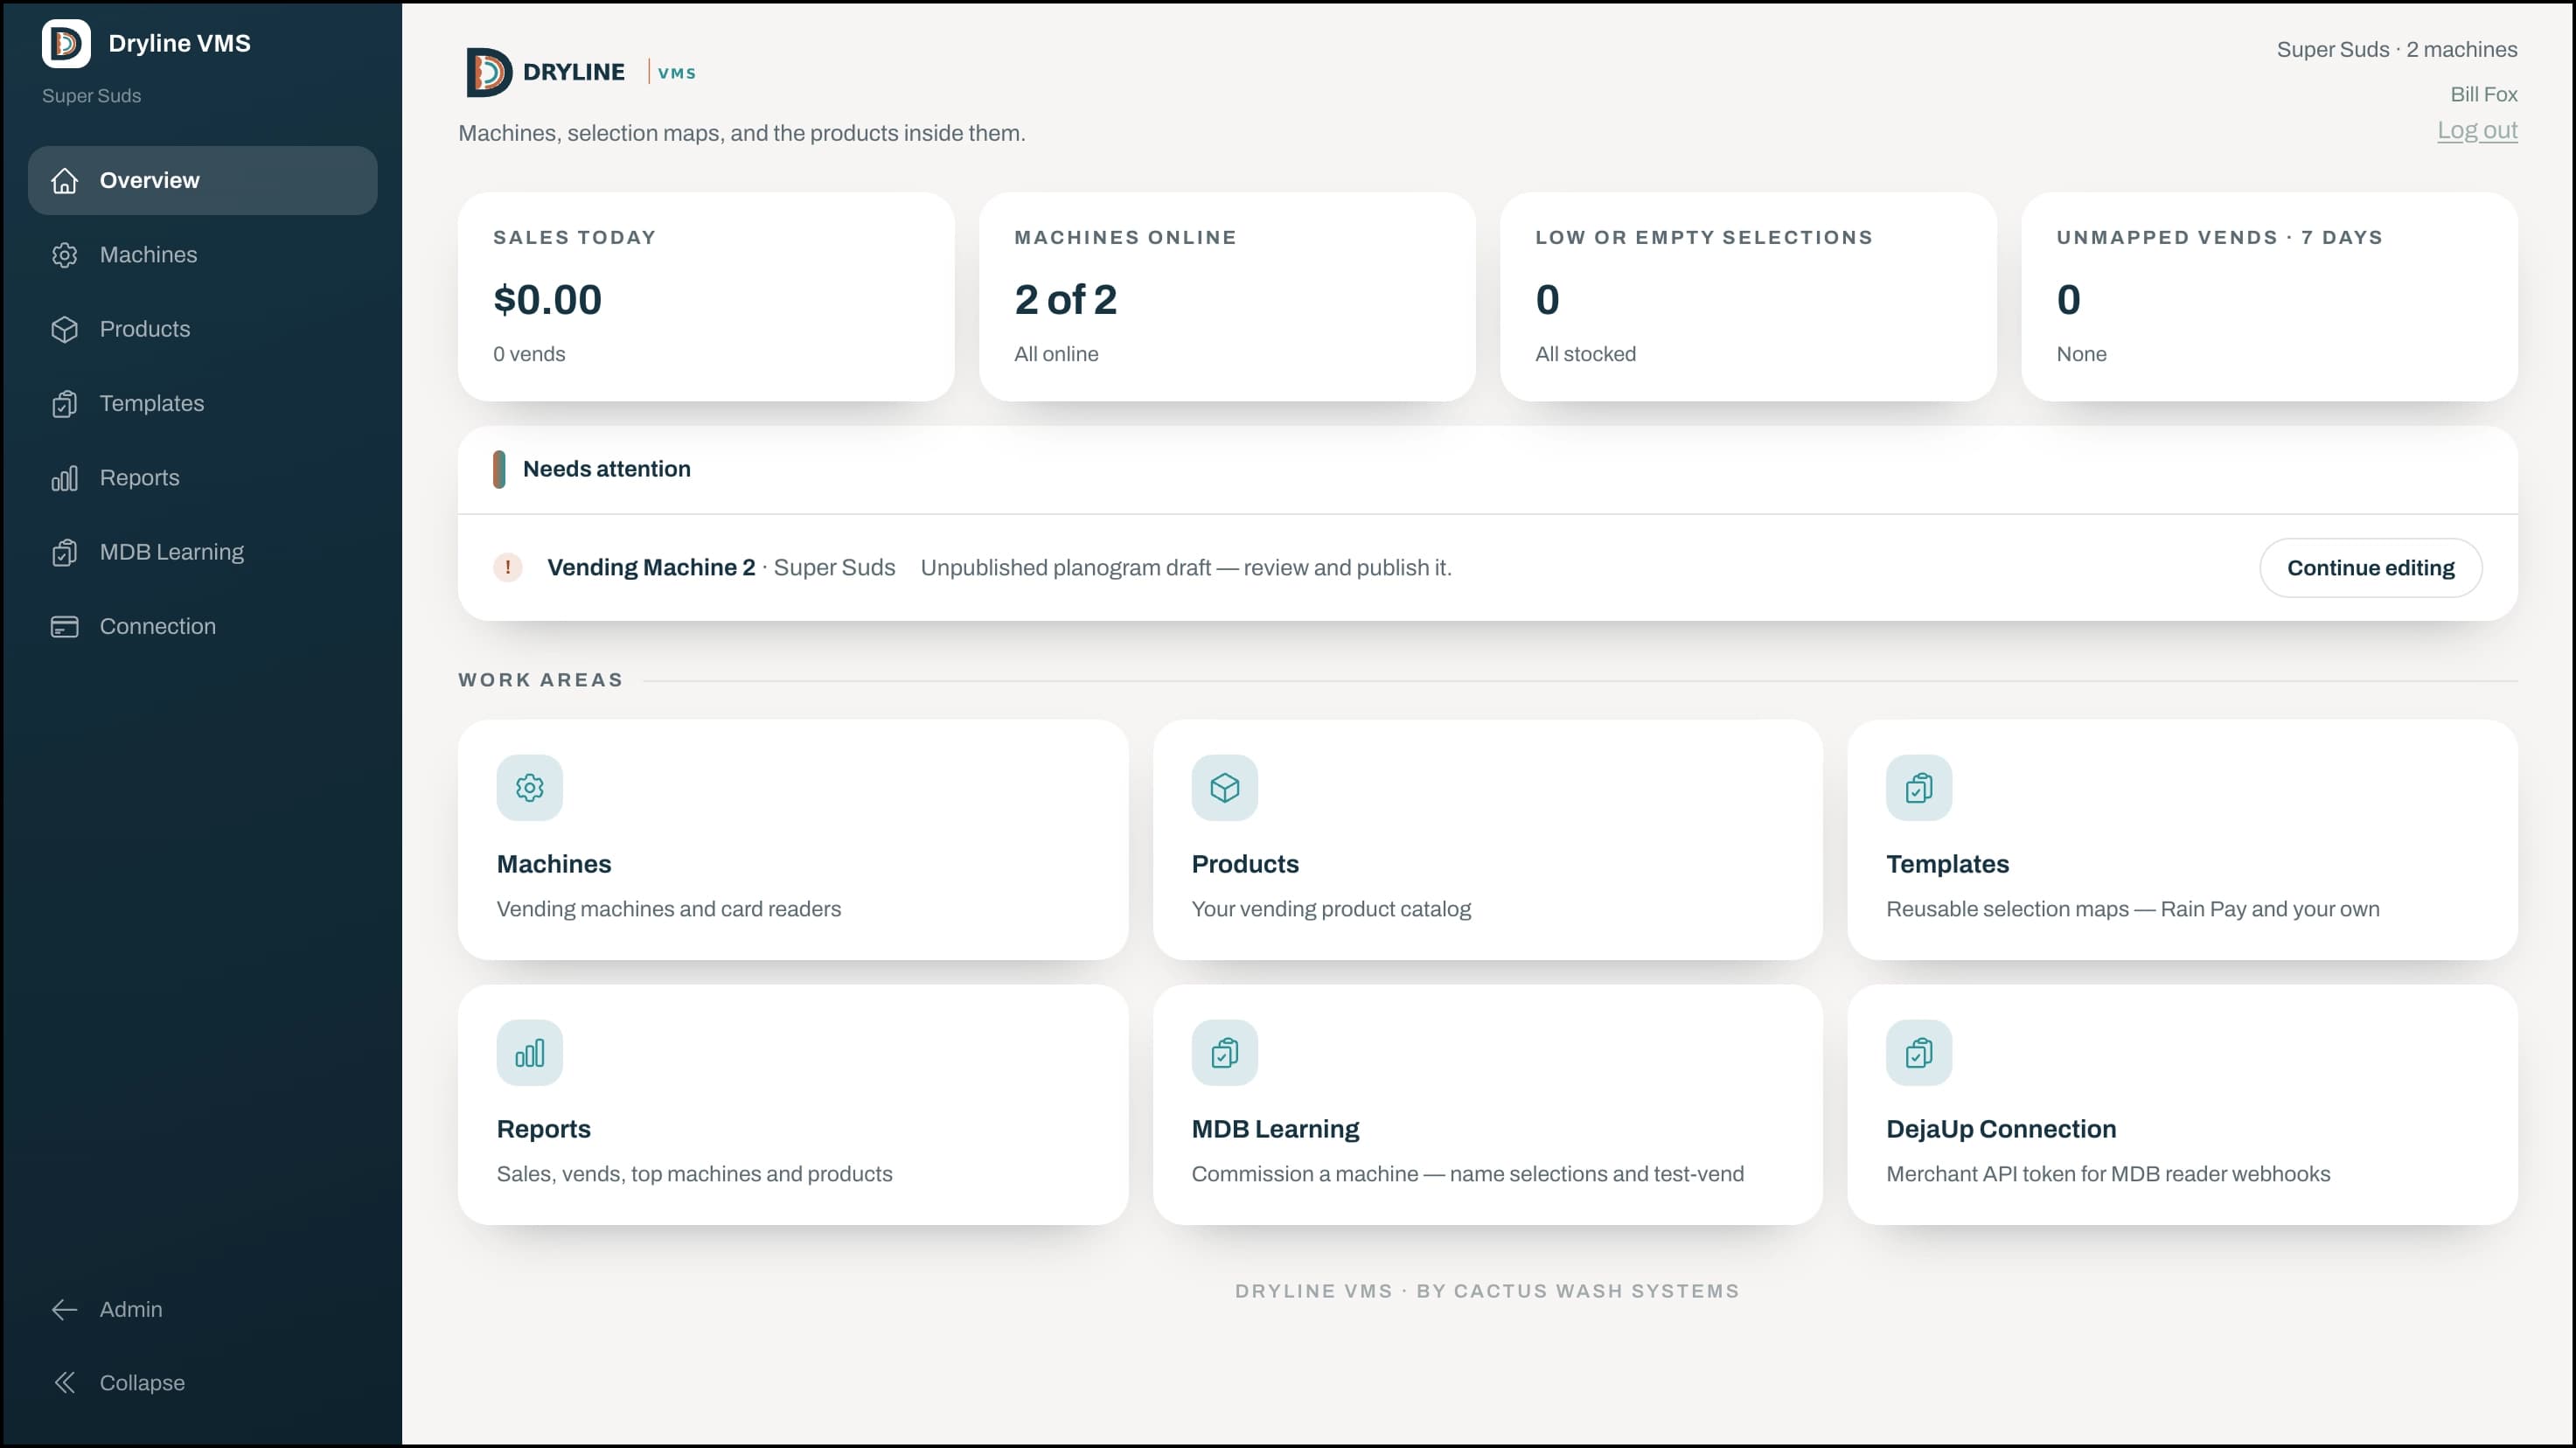2576x1448 pixels.
Task: Click the Reports work area chart icon
Action: [530, 1053]
